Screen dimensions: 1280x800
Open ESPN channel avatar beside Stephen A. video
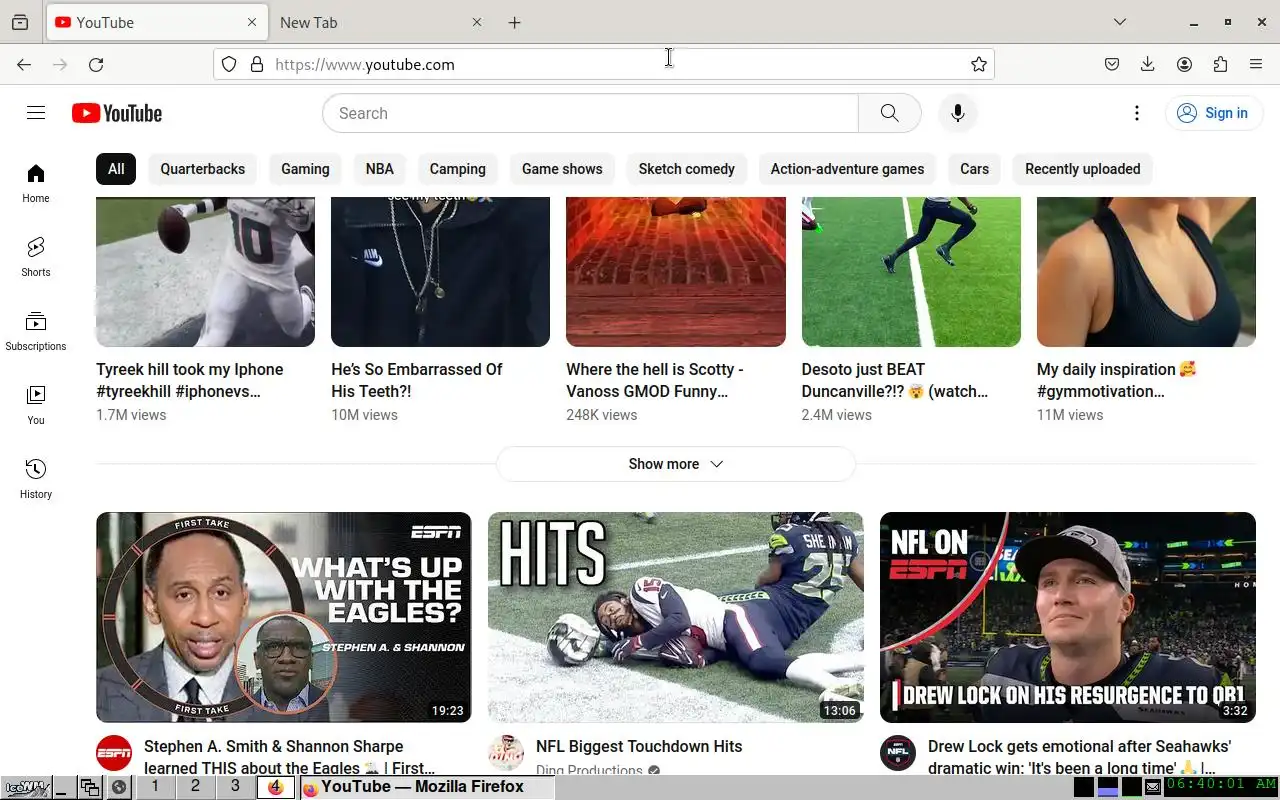114,753
